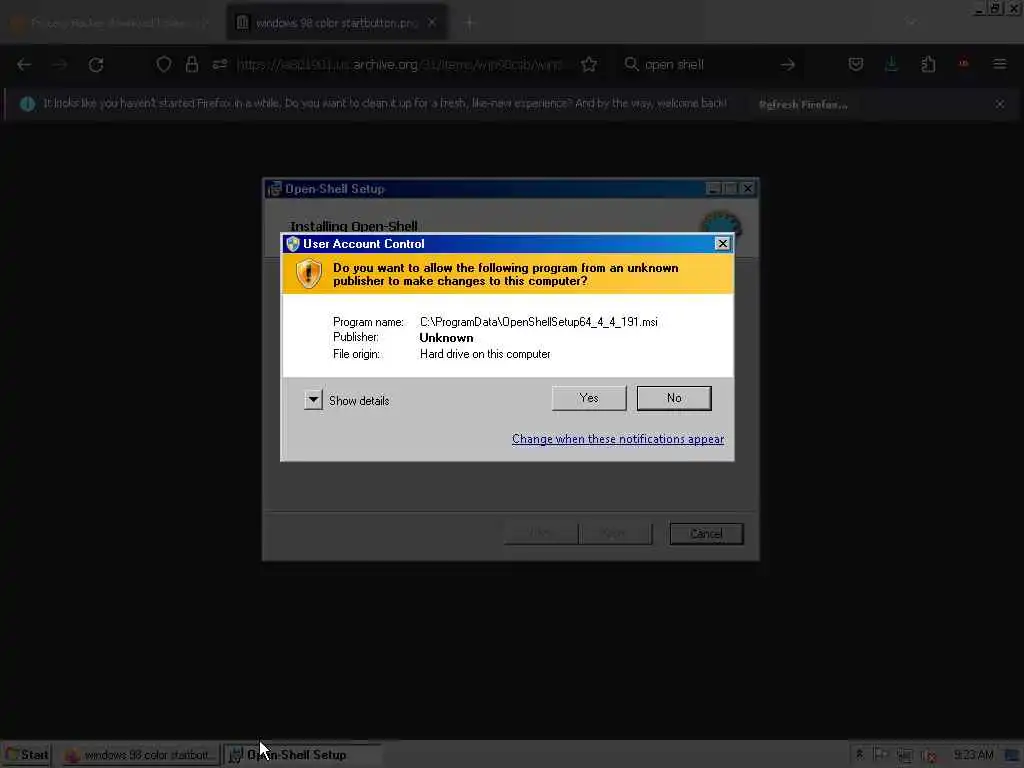Cancel the Open-Shell Setup installer

point(706,534)
